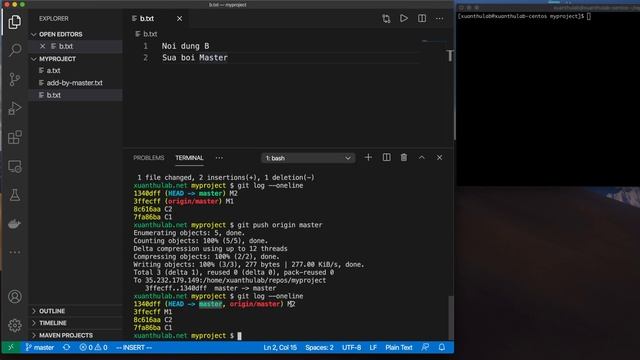The height and width of the screenshot is (360, 640).
Task: Open the Accounts menu
Action: point(15,296)
